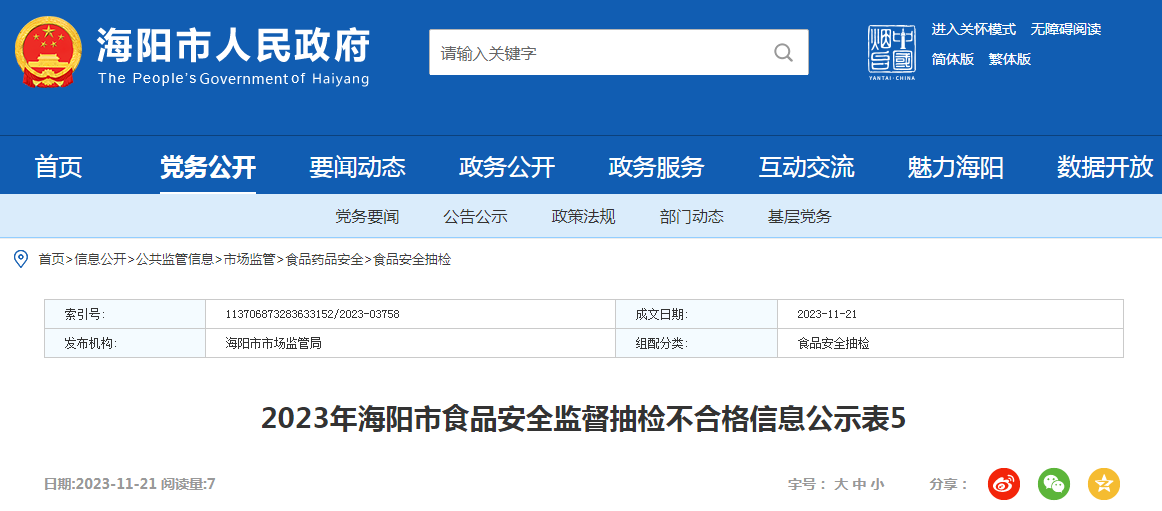Select 政策法规 submenu item
Viewport: 1162px width, 511px height.
point(584,217)
